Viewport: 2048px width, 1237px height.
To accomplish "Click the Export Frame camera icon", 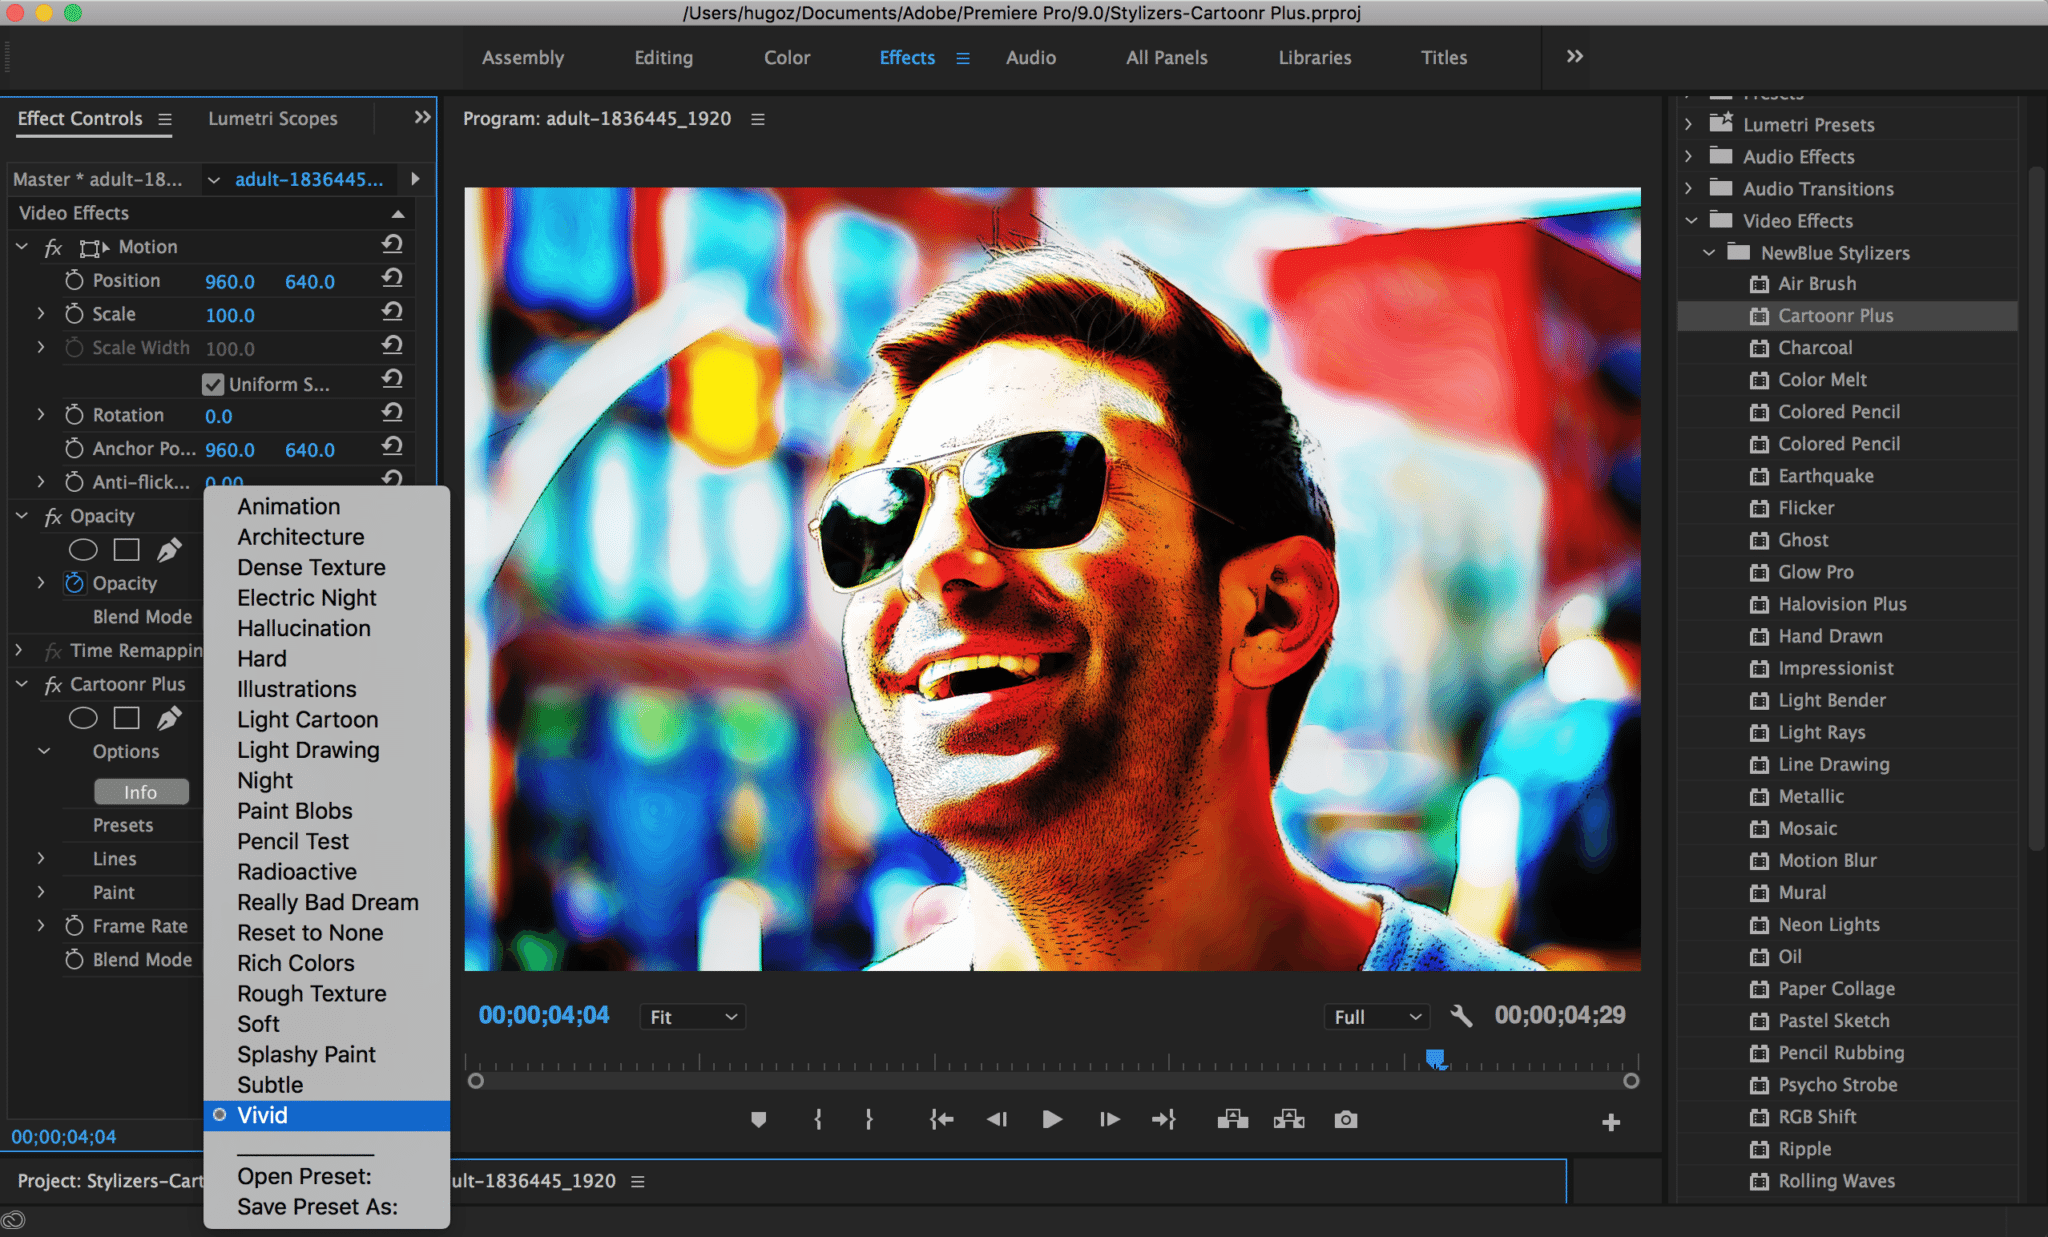I will tap(1346, 1119).
